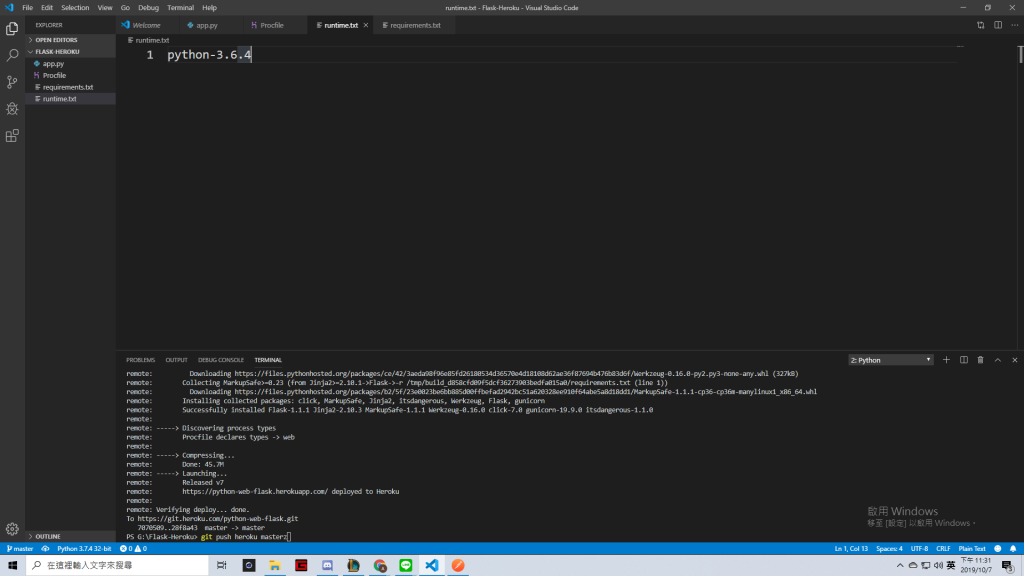The image size is (1024, 576).
Task: Open the notifications bell in status bar
Action: [1013, 549]
